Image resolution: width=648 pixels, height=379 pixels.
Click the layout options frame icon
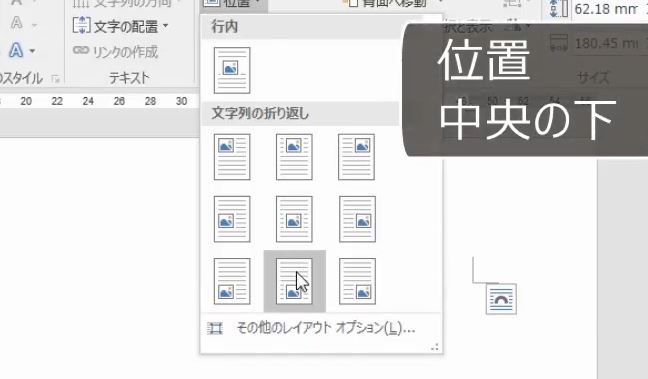pos(215,329)
